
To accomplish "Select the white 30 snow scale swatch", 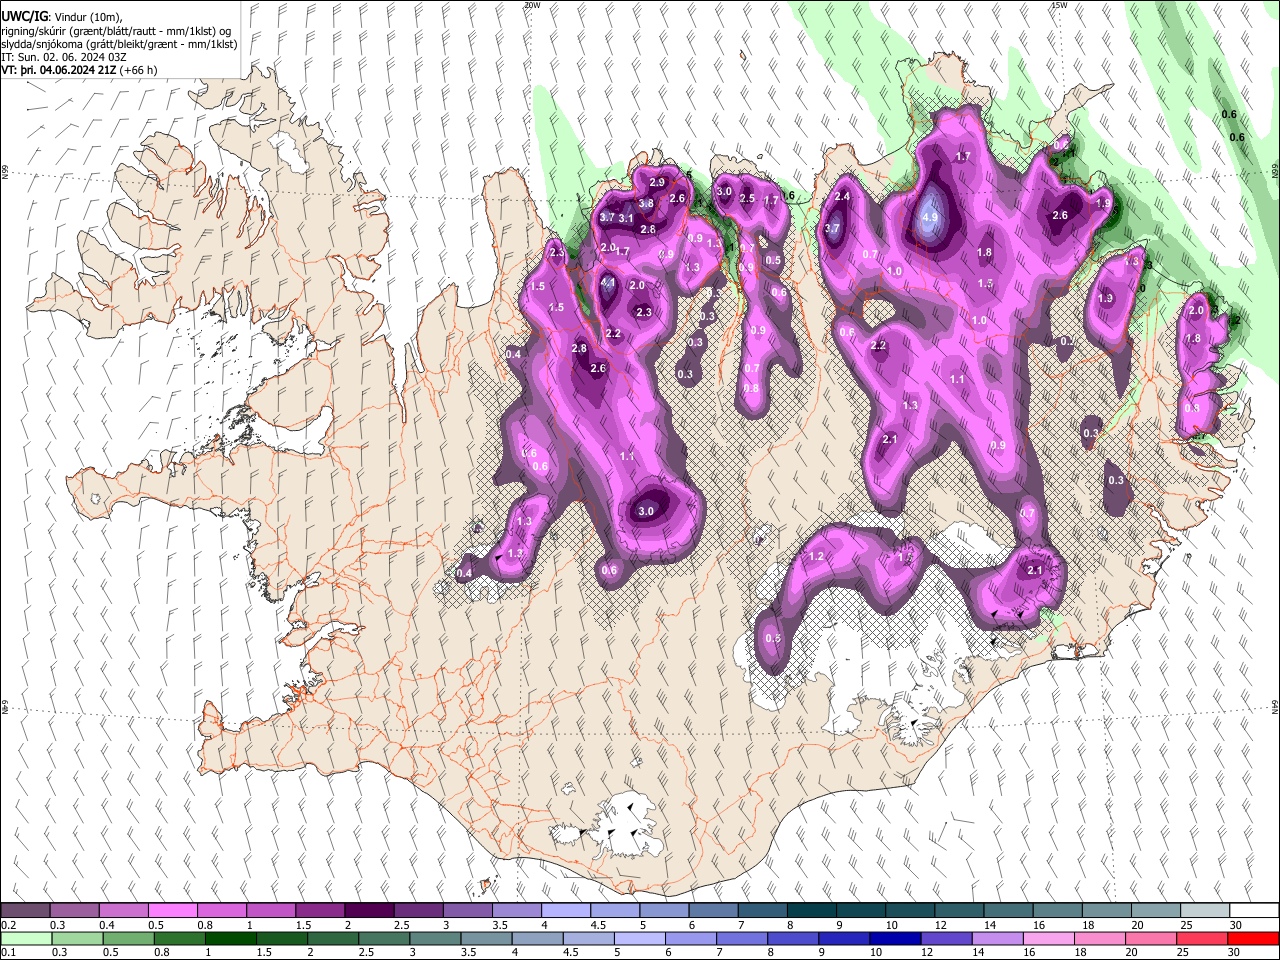I will (1253, 911).
